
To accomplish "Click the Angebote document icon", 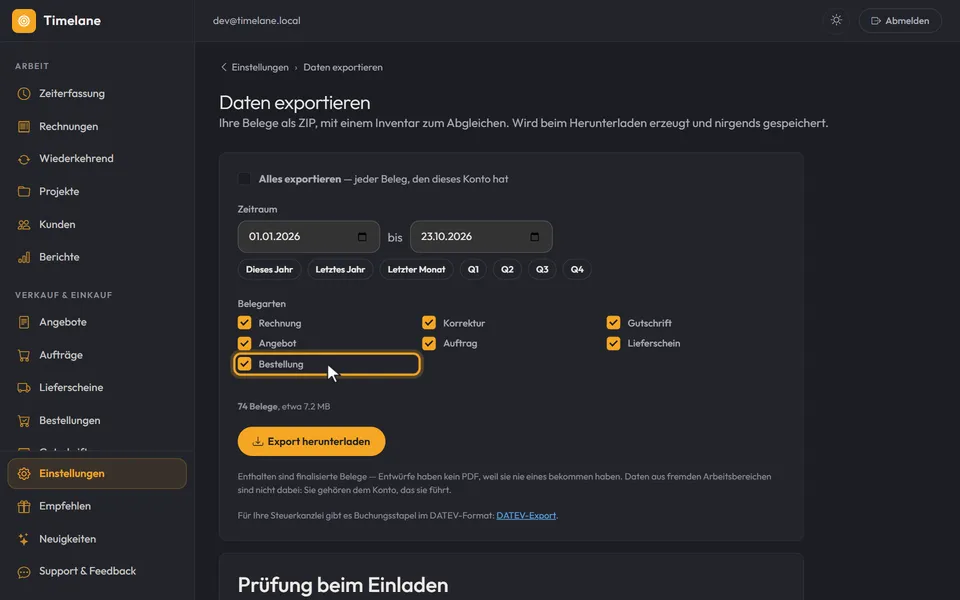I will [x=24, y=322].
